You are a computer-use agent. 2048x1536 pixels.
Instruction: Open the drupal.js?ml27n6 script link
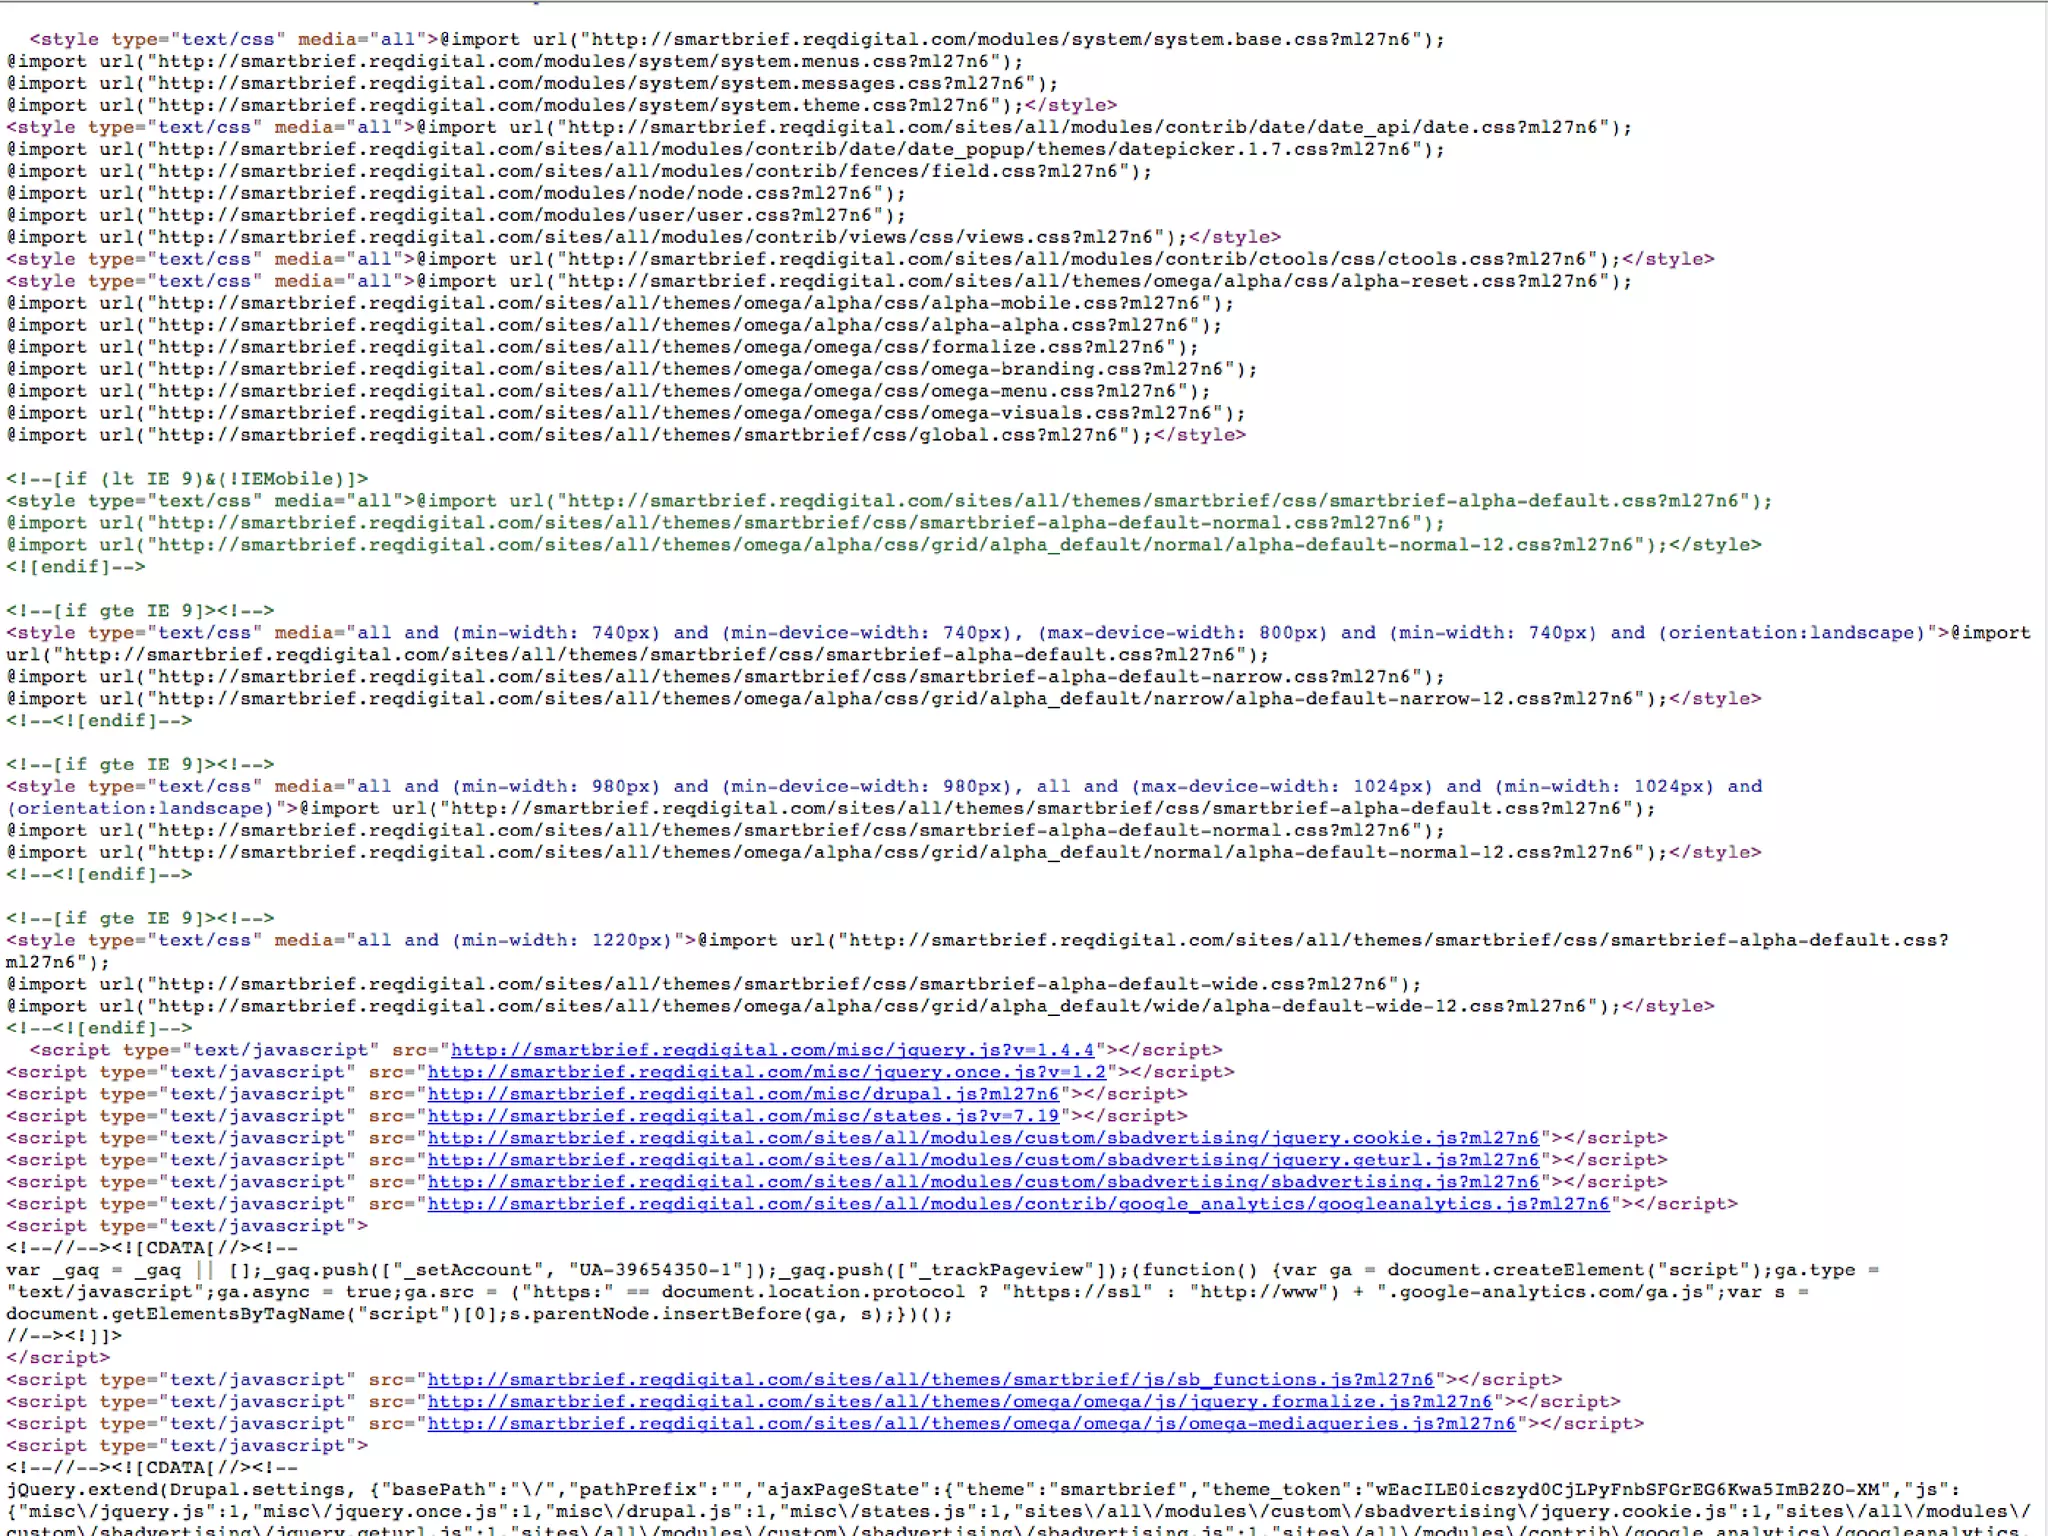click(743, 1094)
